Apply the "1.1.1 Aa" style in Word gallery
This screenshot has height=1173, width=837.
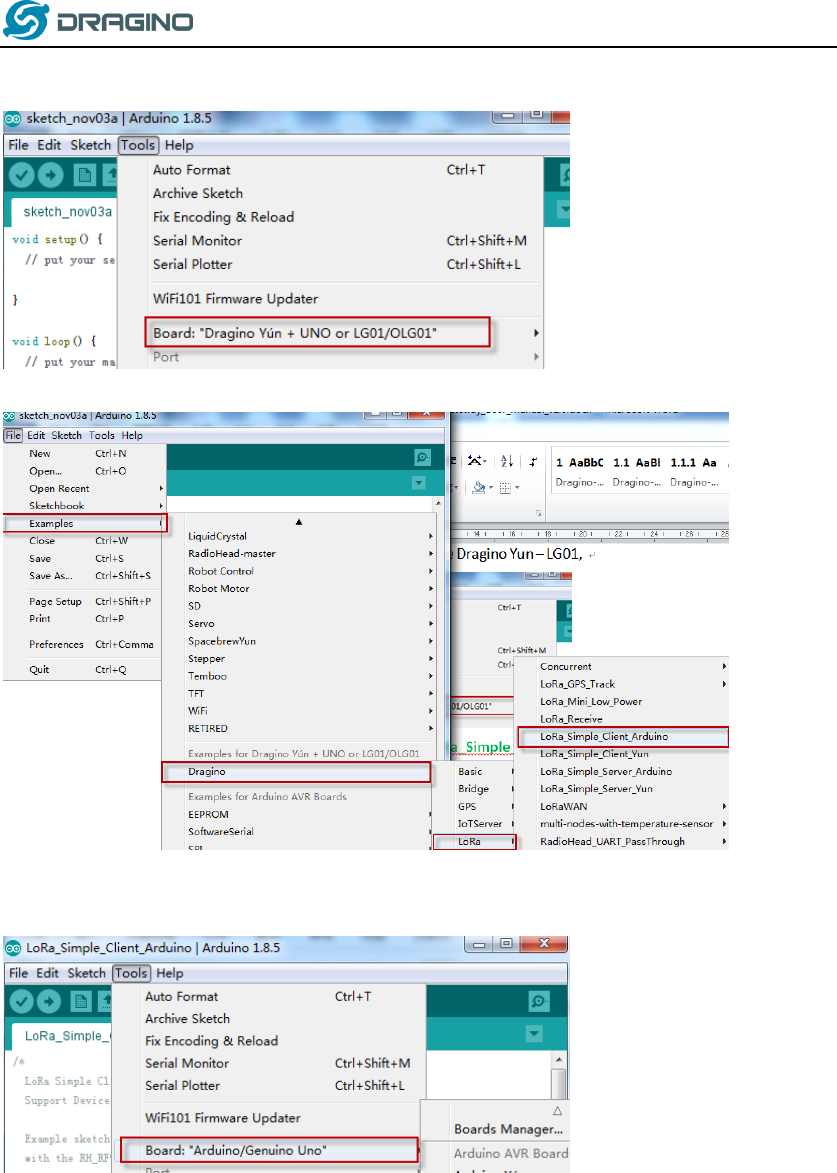[x=694, y=471]
